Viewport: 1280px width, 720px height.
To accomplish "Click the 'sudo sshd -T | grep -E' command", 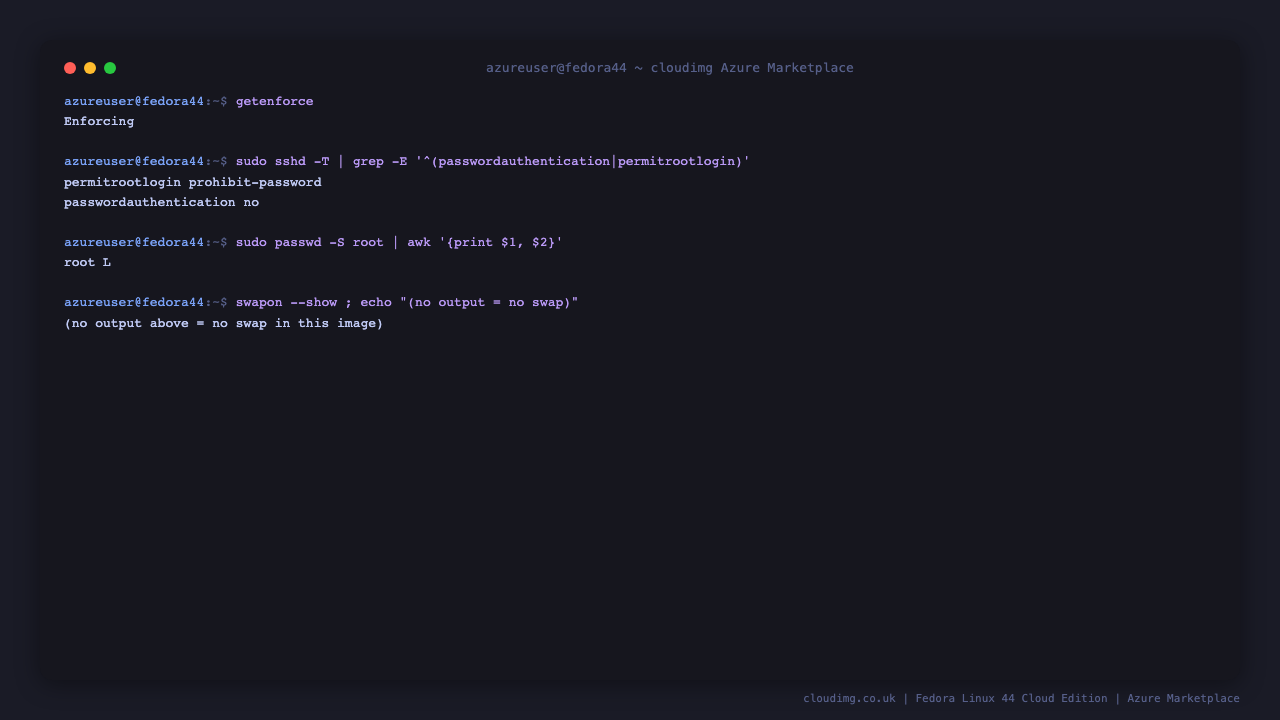I will [x=493, y=162].
